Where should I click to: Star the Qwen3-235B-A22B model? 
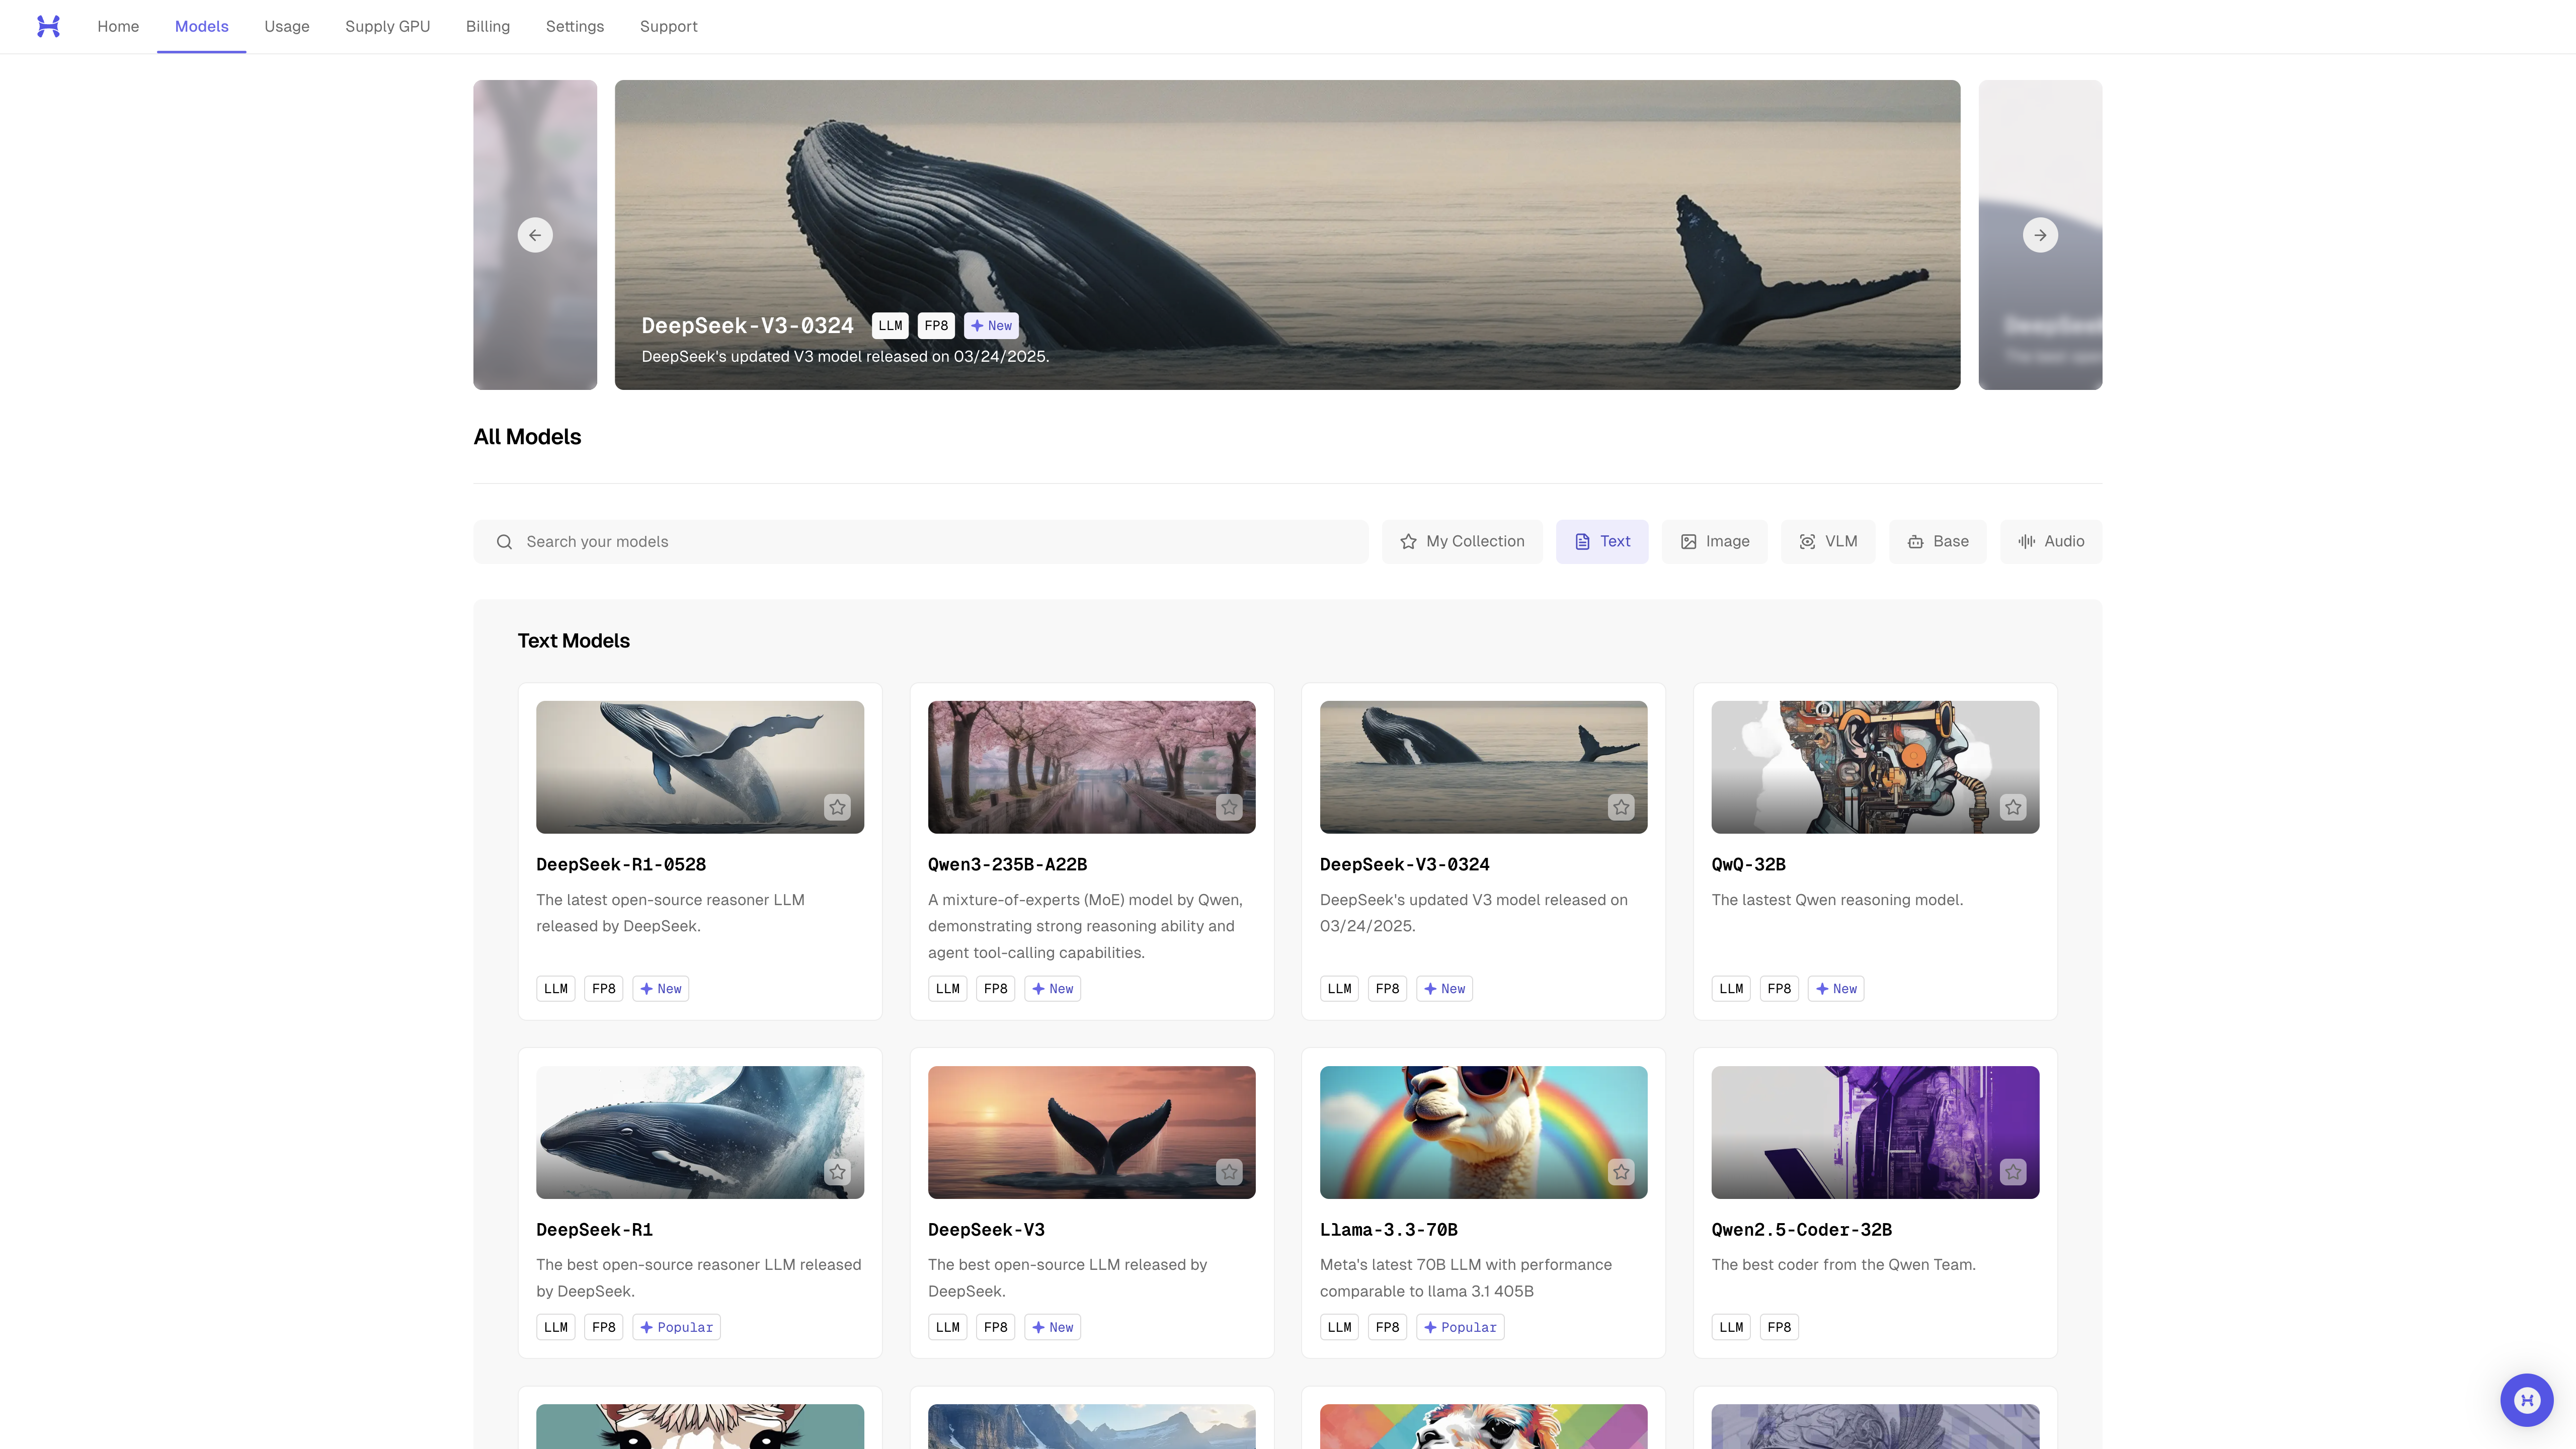[1229, 807]
